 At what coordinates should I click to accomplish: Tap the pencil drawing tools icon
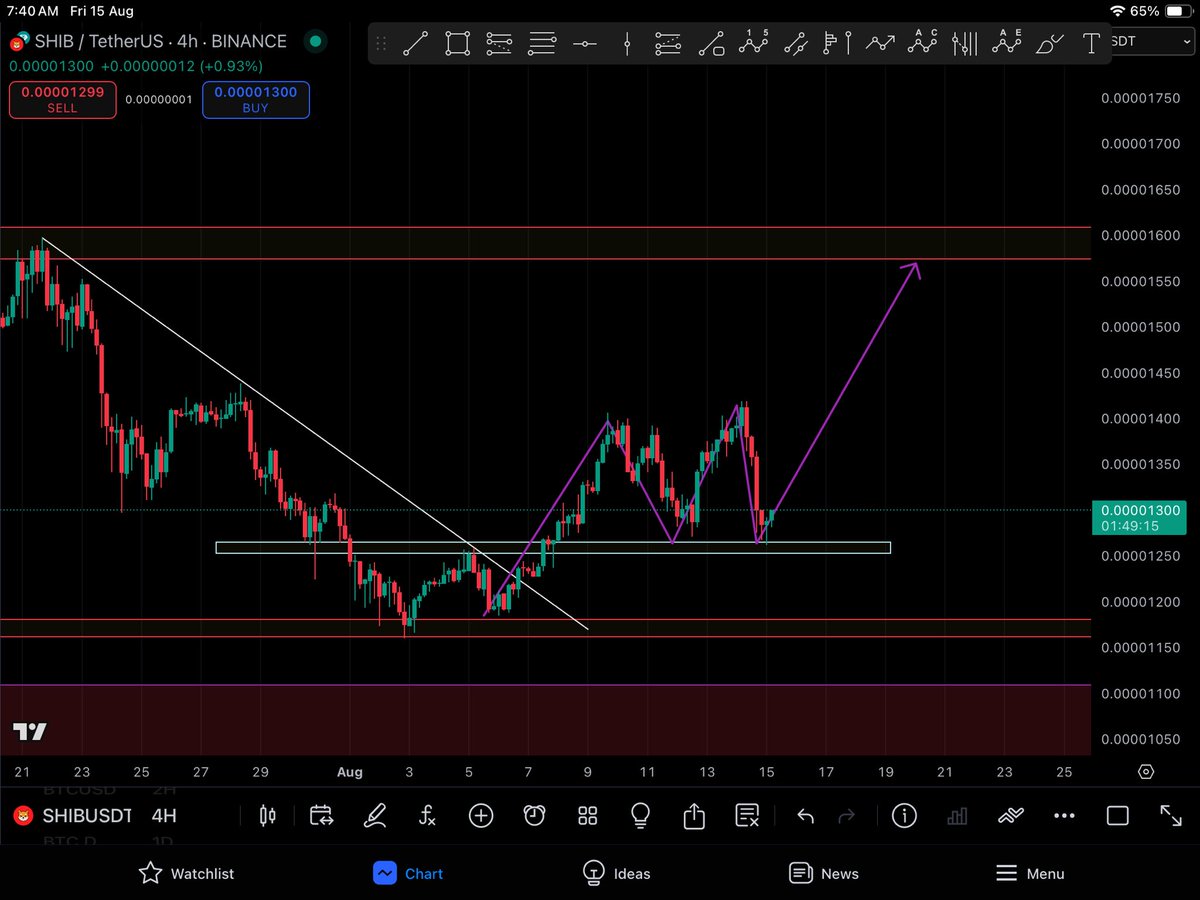[x=375, y=816]
